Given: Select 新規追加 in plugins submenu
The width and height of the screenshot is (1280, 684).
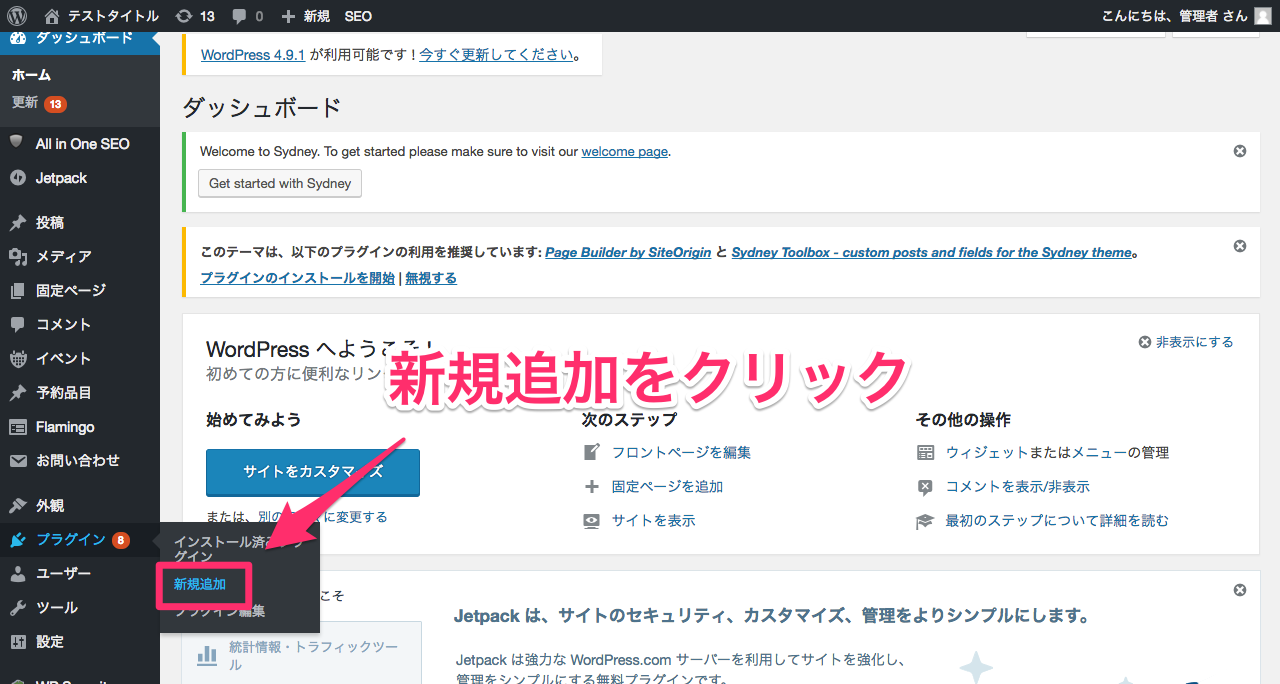Looking at the screenshot, I should (x=200, y=584).
